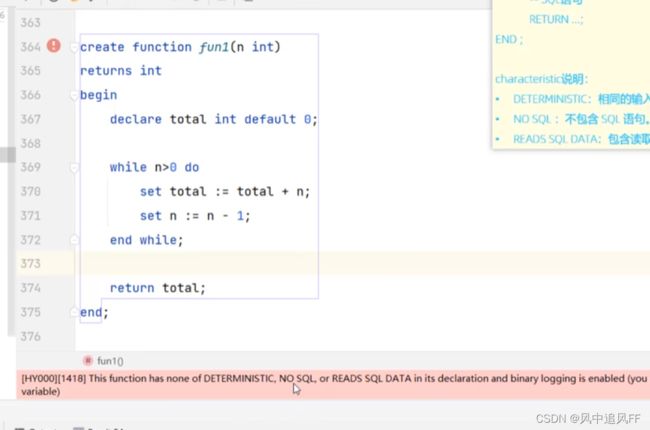Click the 'returns int' code line
The width and height of the screenshot is (650, 430).
point(121,71)
